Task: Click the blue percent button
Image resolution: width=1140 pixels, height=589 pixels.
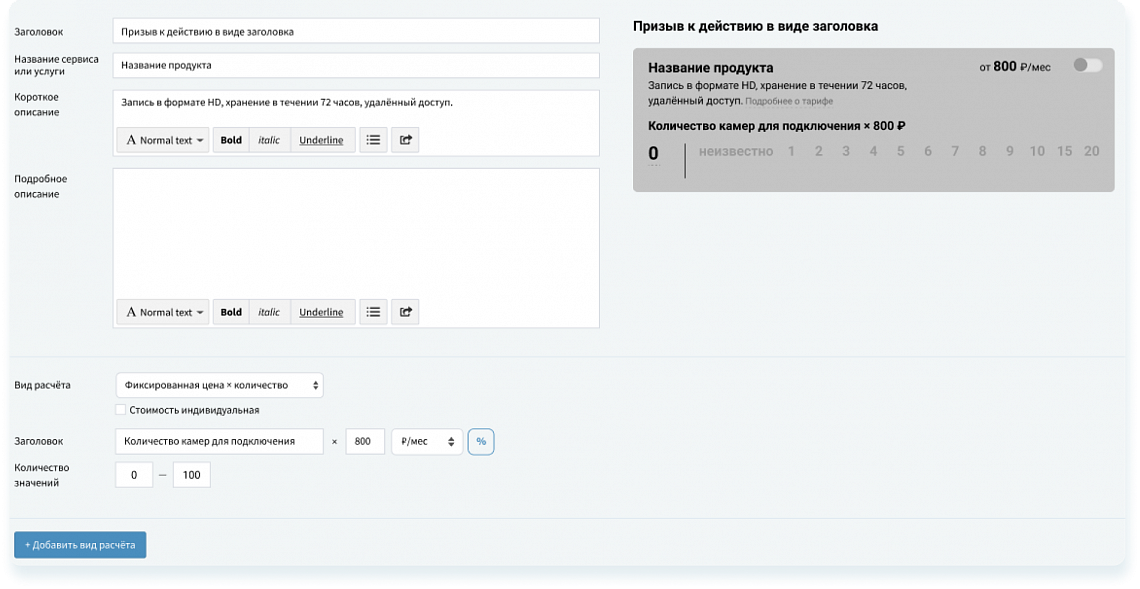Action: tap(481, 441)
